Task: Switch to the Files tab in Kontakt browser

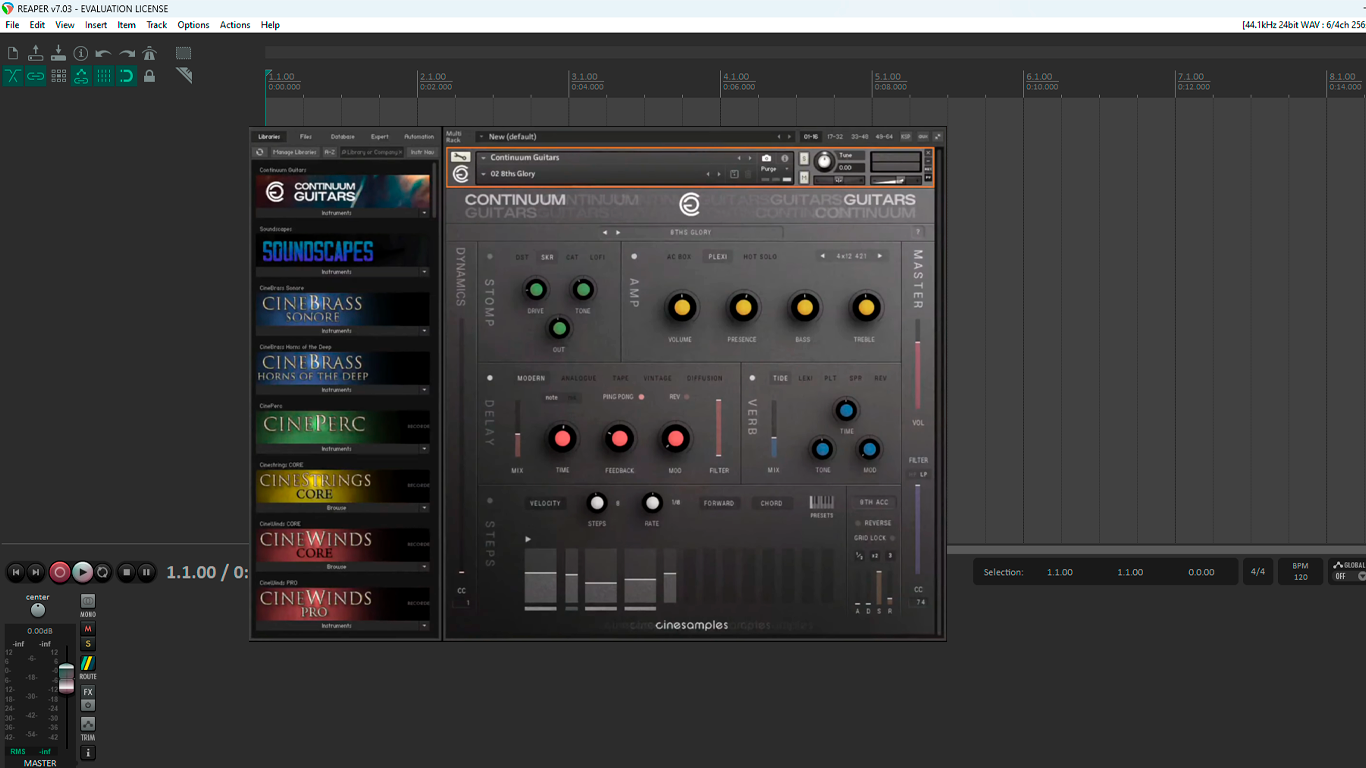Action: click(306, 137)
